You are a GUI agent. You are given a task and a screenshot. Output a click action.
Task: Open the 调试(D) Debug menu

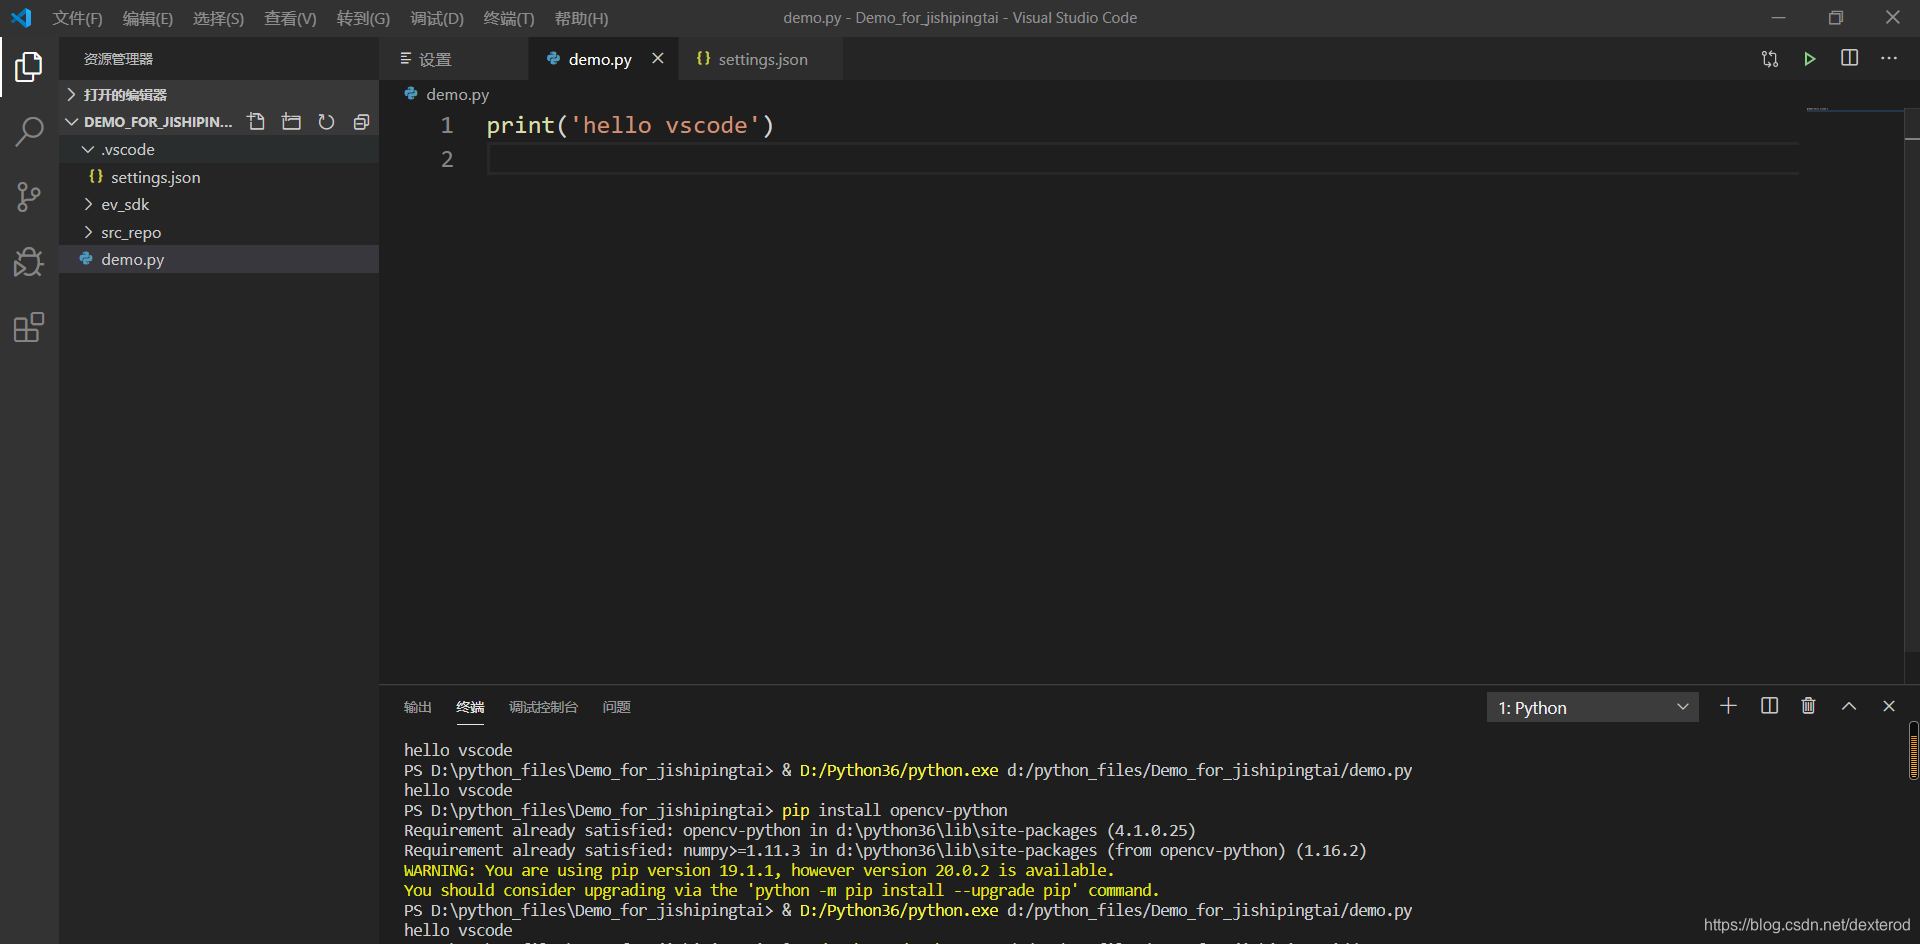[437, 18]
